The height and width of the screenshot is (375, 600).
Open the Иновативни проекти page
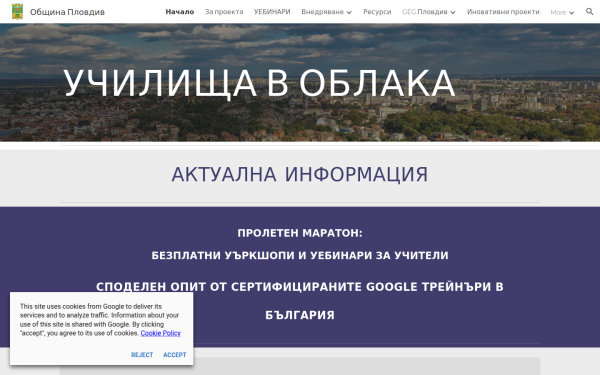[x=503, y=12]
